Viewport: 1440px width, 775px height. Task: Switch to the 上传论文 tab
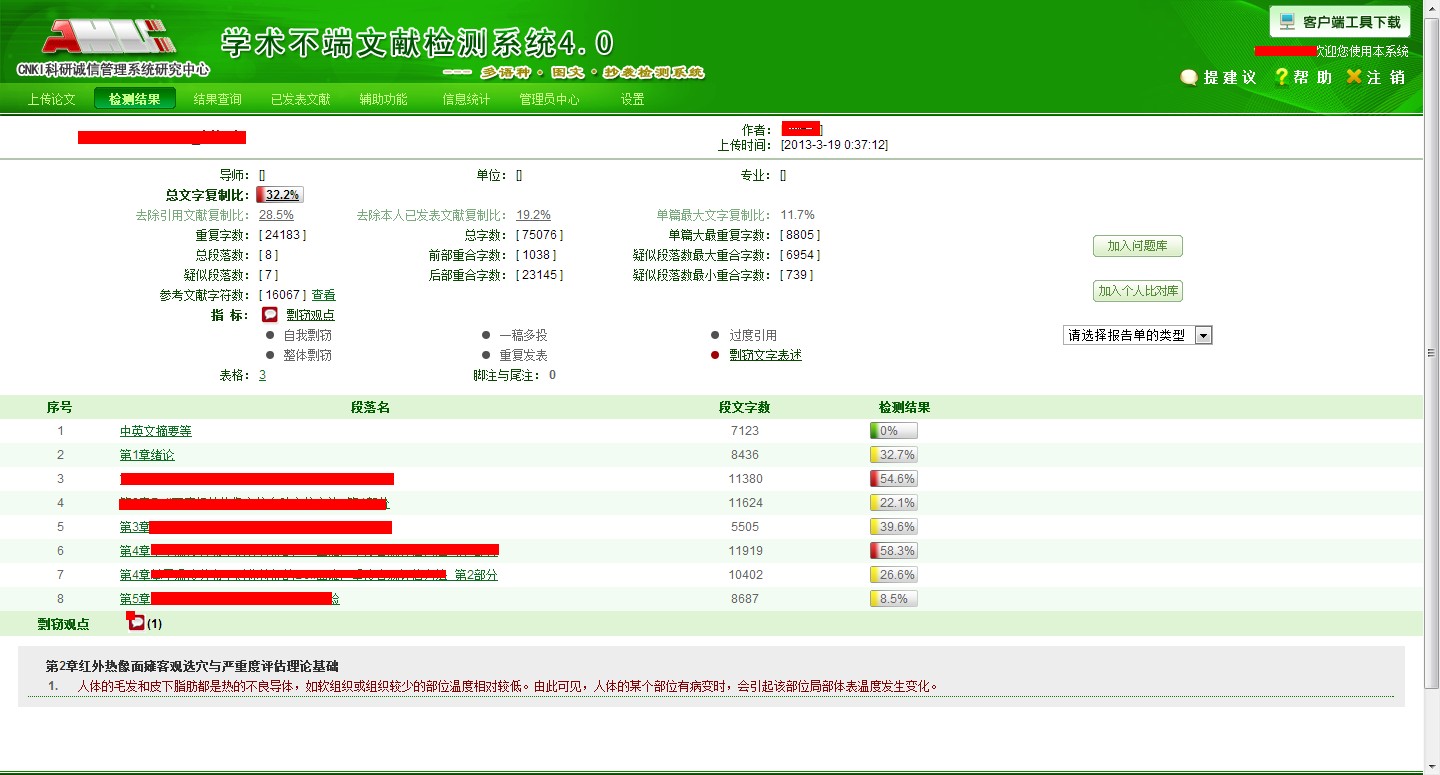click(x=52, y=99)
